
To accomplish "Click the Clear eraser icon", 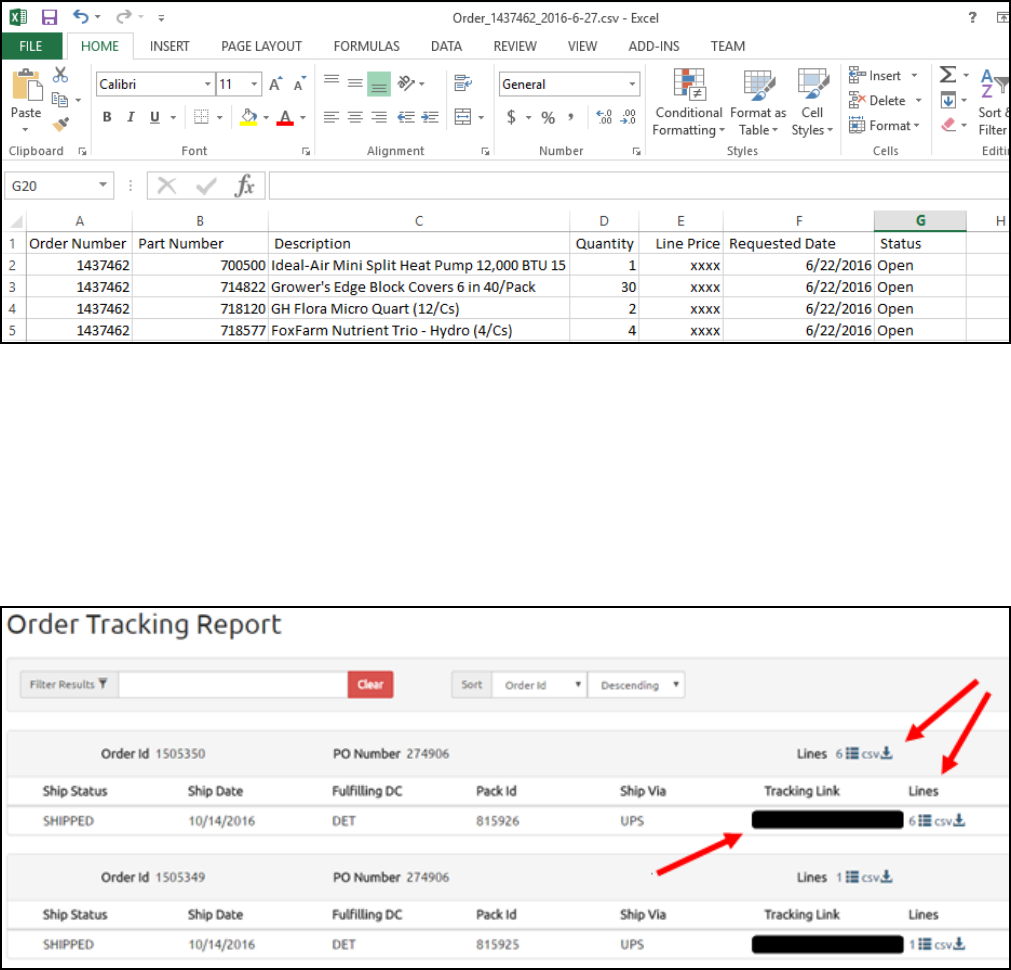I will (948, 124).
